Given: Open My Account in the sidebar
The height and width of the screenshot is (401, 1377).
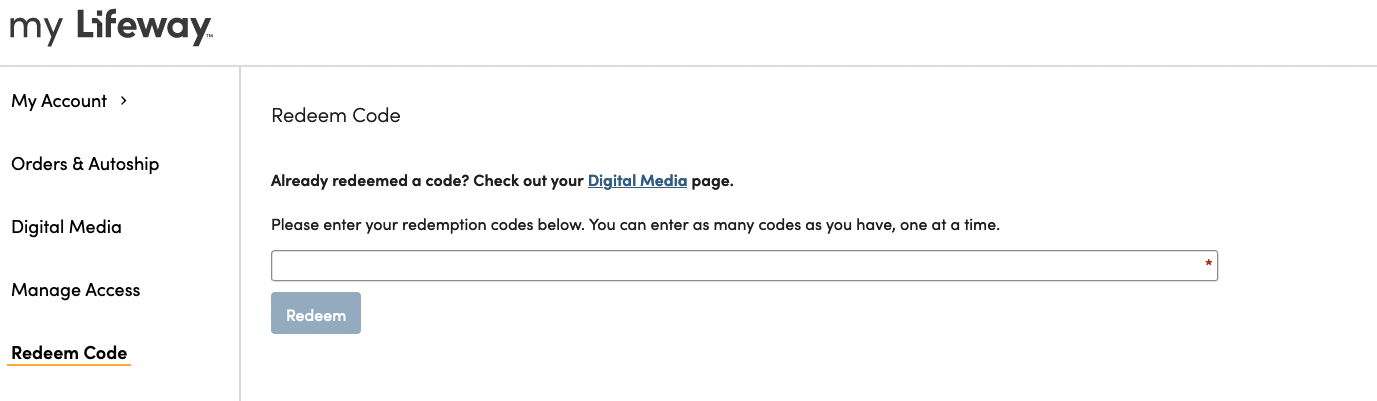Looking at the screenshot, I should point(59,101).
